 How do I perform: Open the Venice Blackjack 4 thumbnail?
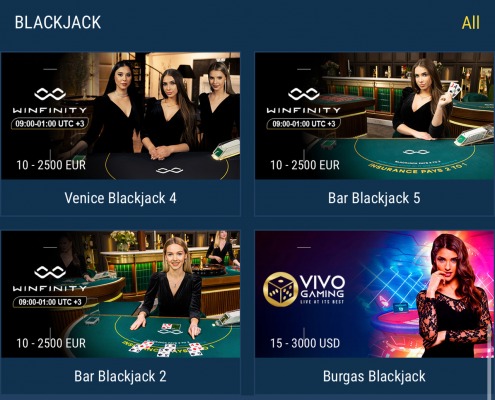pos(120,116)
